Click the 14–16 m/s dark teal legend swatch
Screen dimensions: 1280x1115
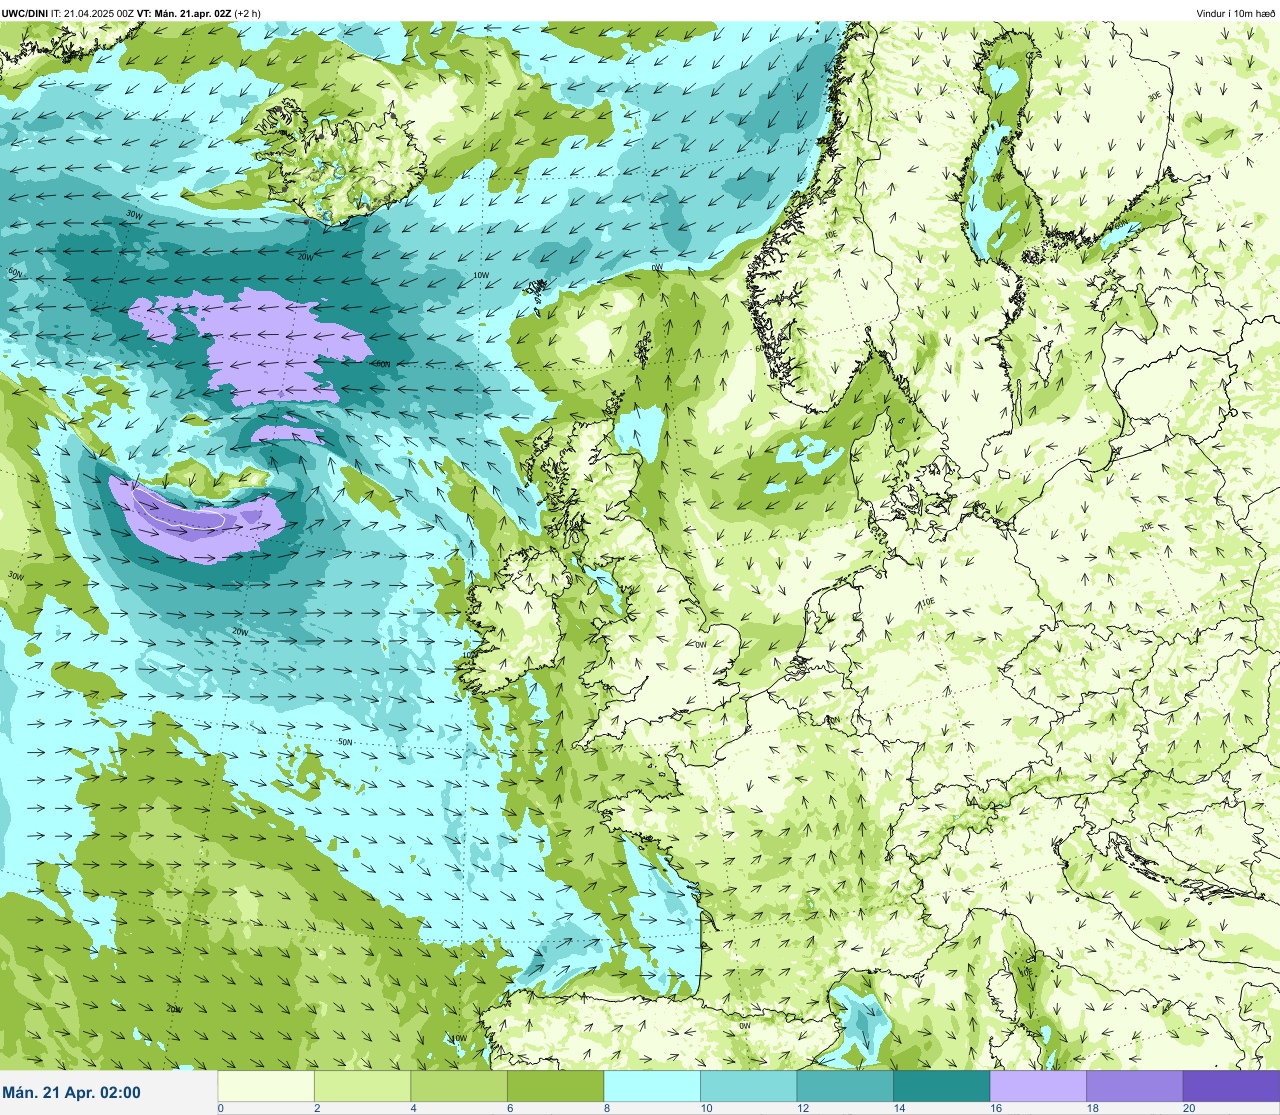(941, 1087)
